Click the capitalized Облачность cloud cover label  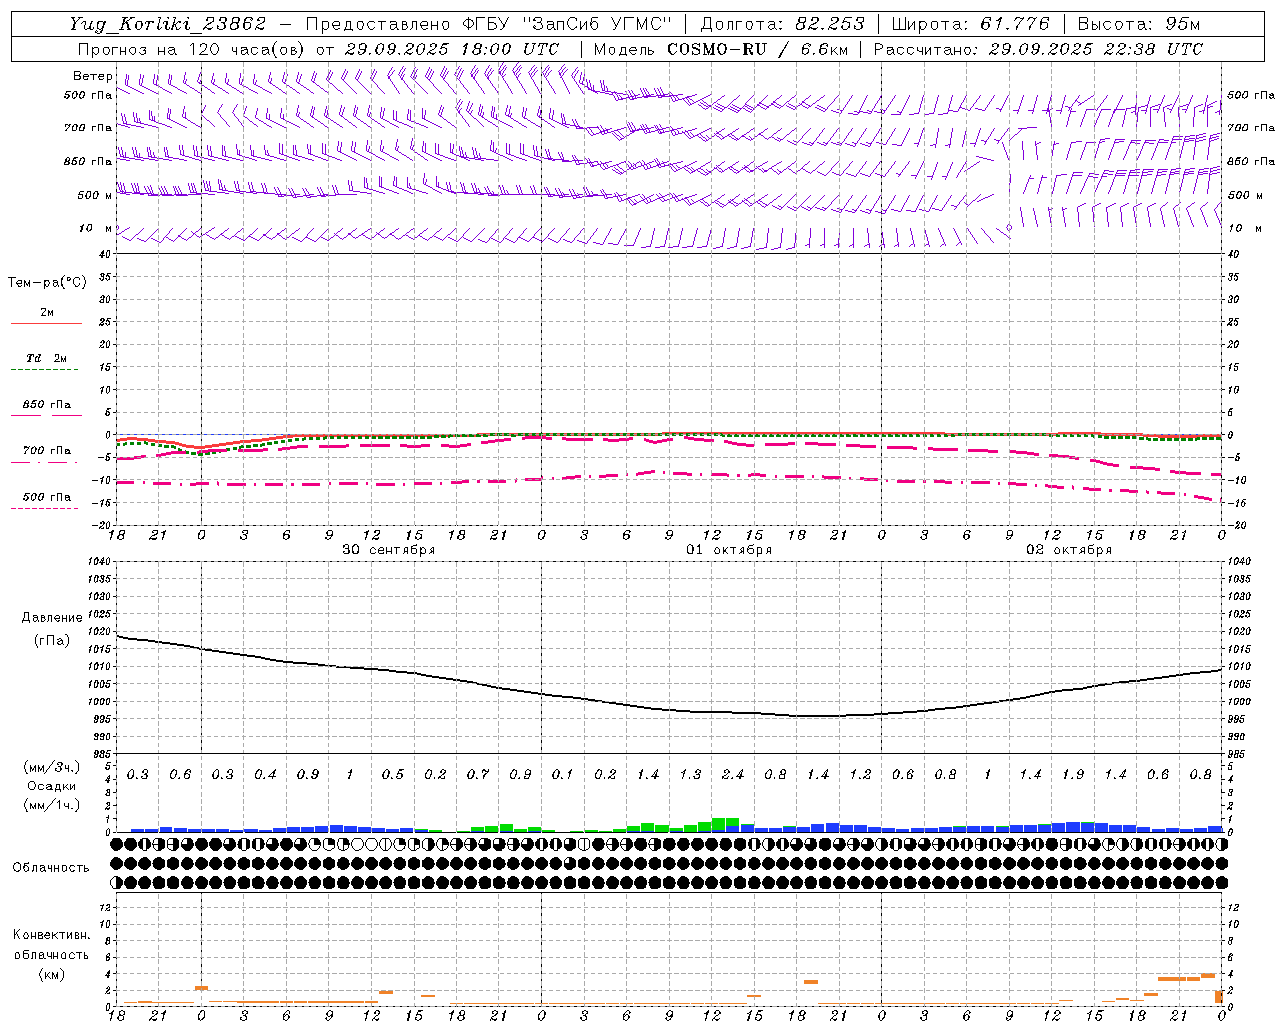(51, 868)
